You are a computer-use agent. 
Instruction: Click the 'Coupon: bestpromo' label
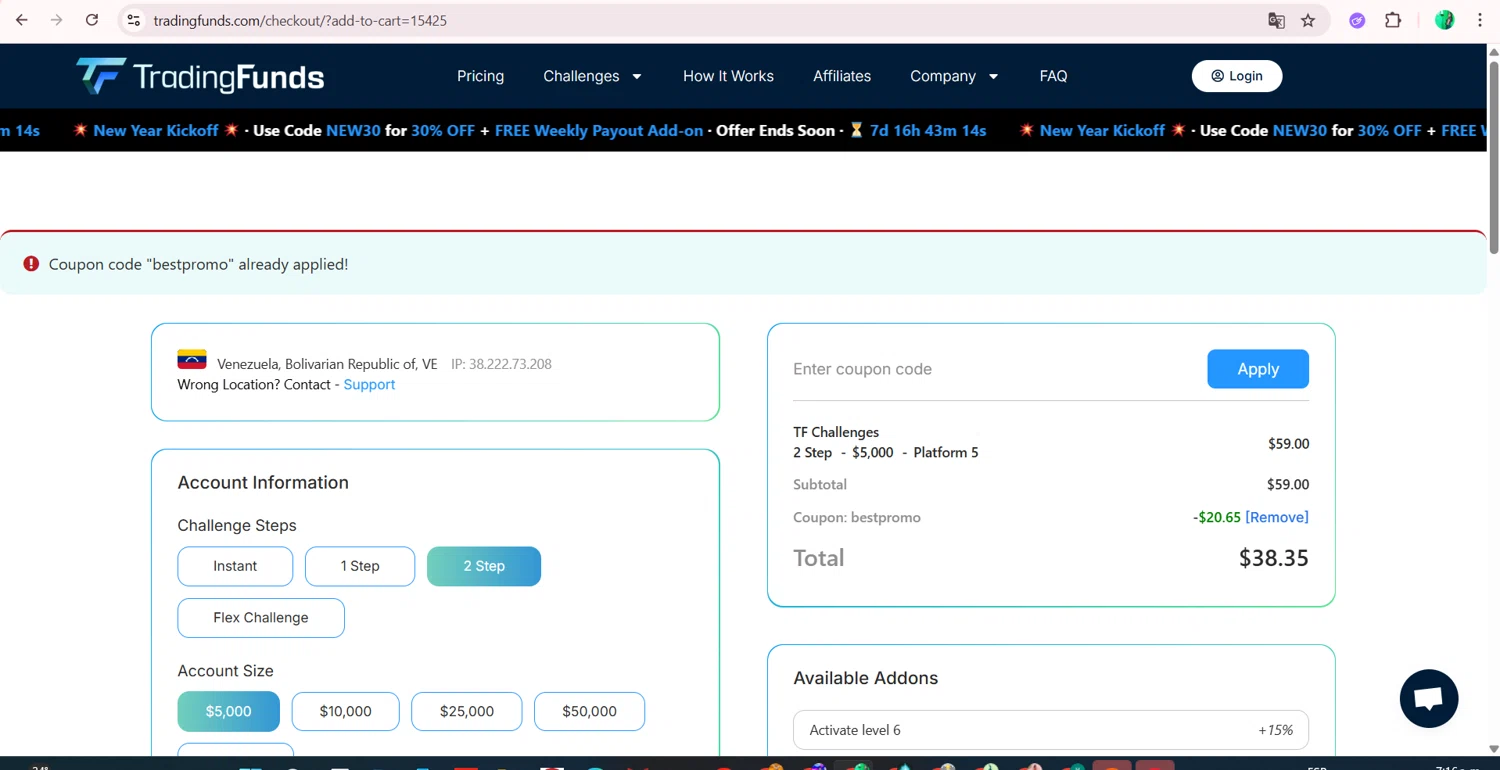[x=857, y=517]
